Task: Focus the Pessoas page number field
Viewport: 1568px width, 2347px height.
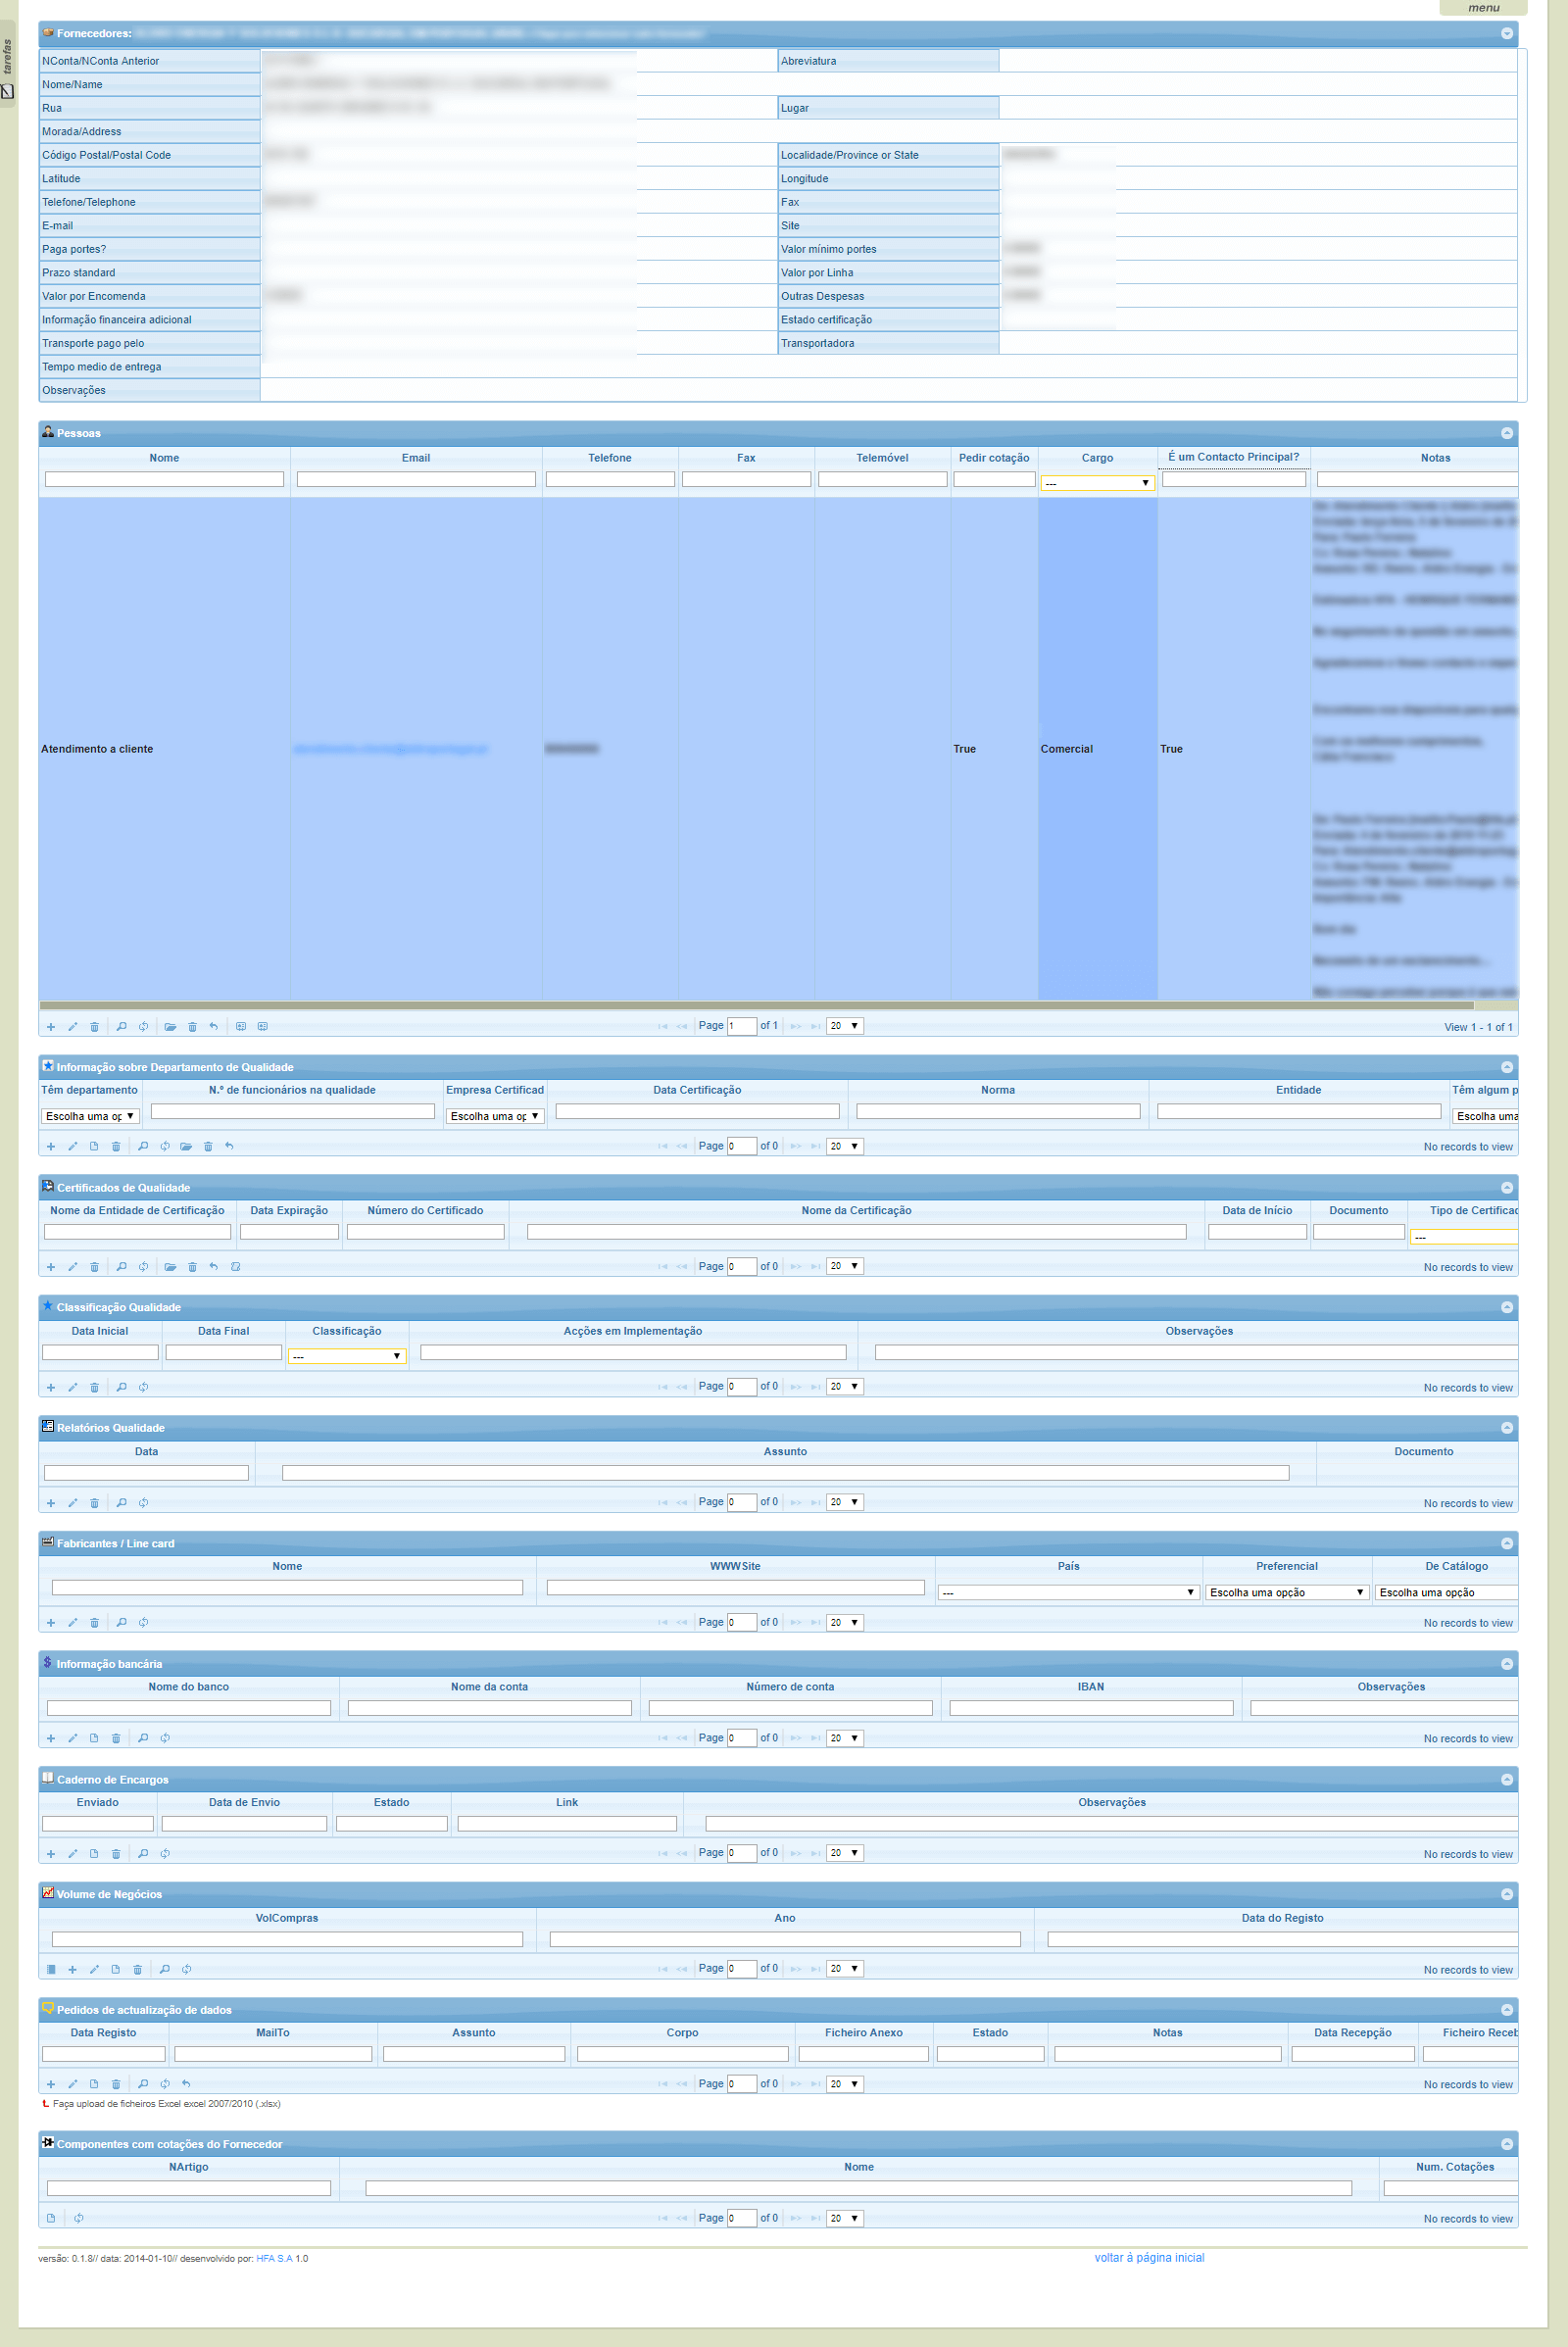Action: pyautogui.click(x=741, y=1026)
